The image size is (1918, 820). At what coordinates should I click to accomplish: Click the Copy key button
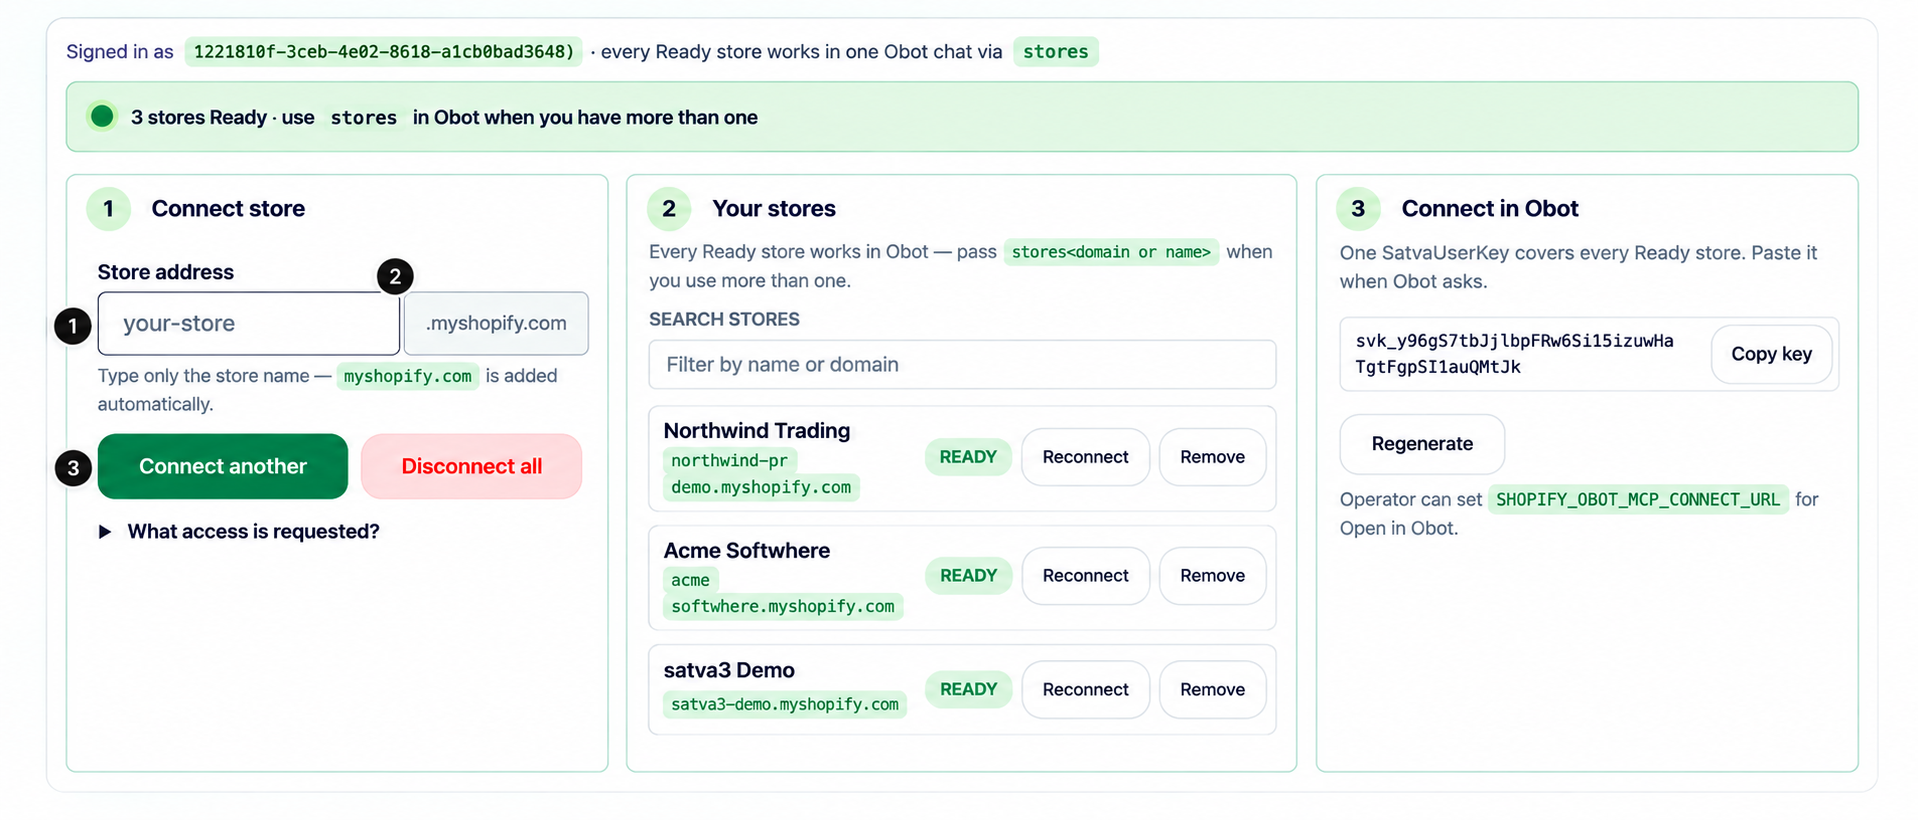(1771, 354)
